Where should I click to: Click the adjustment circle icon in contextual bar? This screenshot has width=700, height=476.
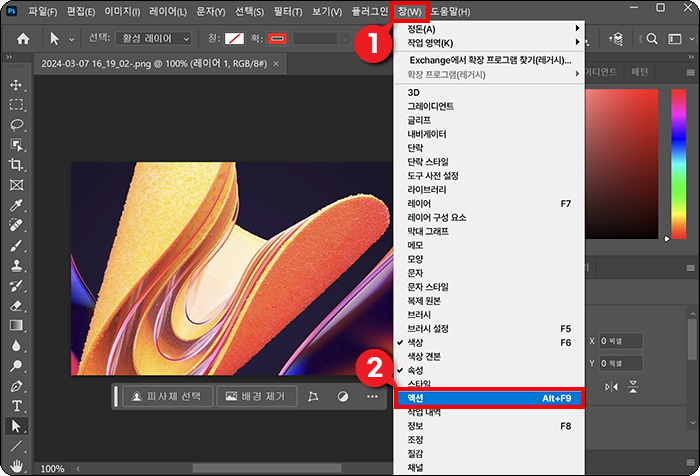tap(343, 397)
